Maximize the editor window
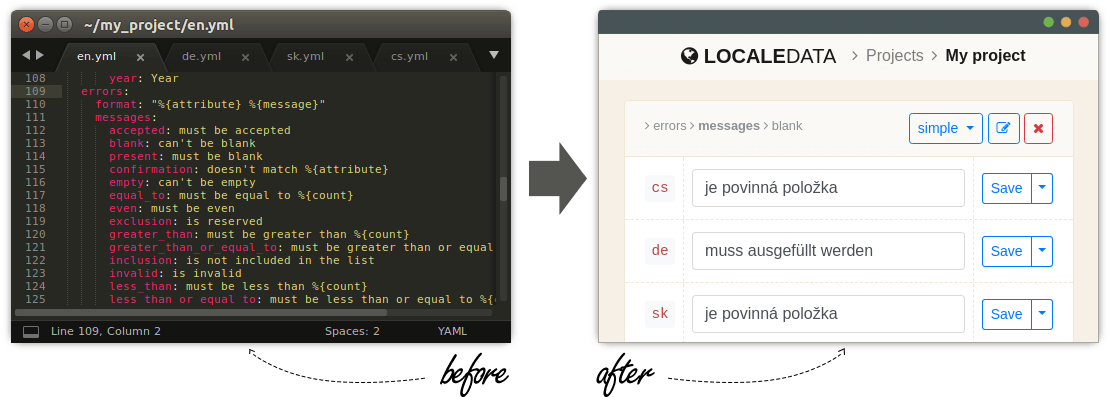Screen dimensions: 1110x397 (x=63, y=24)
